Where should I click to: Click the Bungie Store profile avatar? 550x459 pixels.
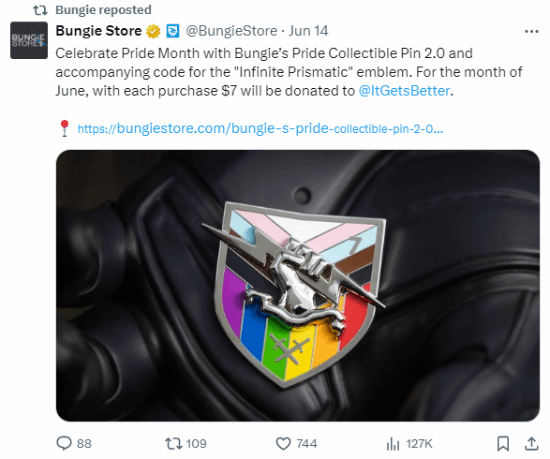(x=29, y=40)
